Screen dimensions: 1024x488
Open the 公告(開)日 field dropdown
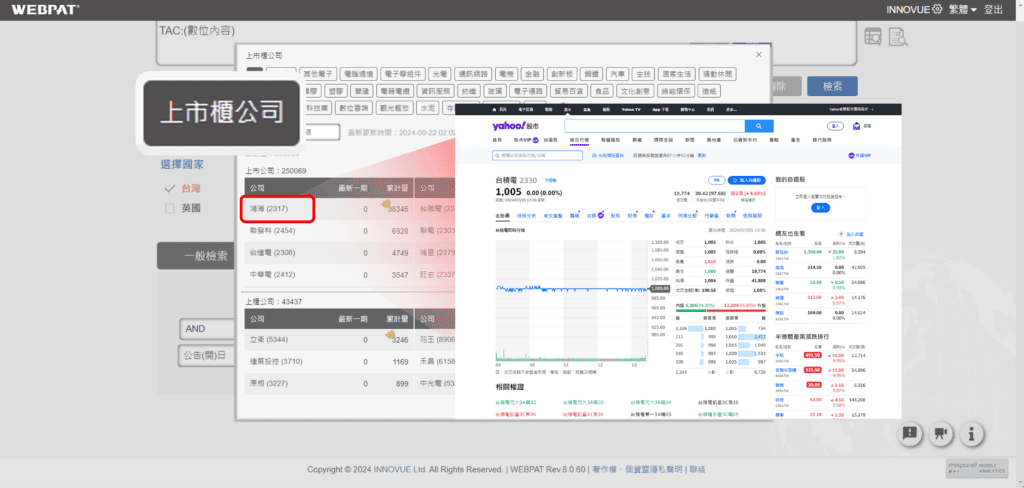206,355
